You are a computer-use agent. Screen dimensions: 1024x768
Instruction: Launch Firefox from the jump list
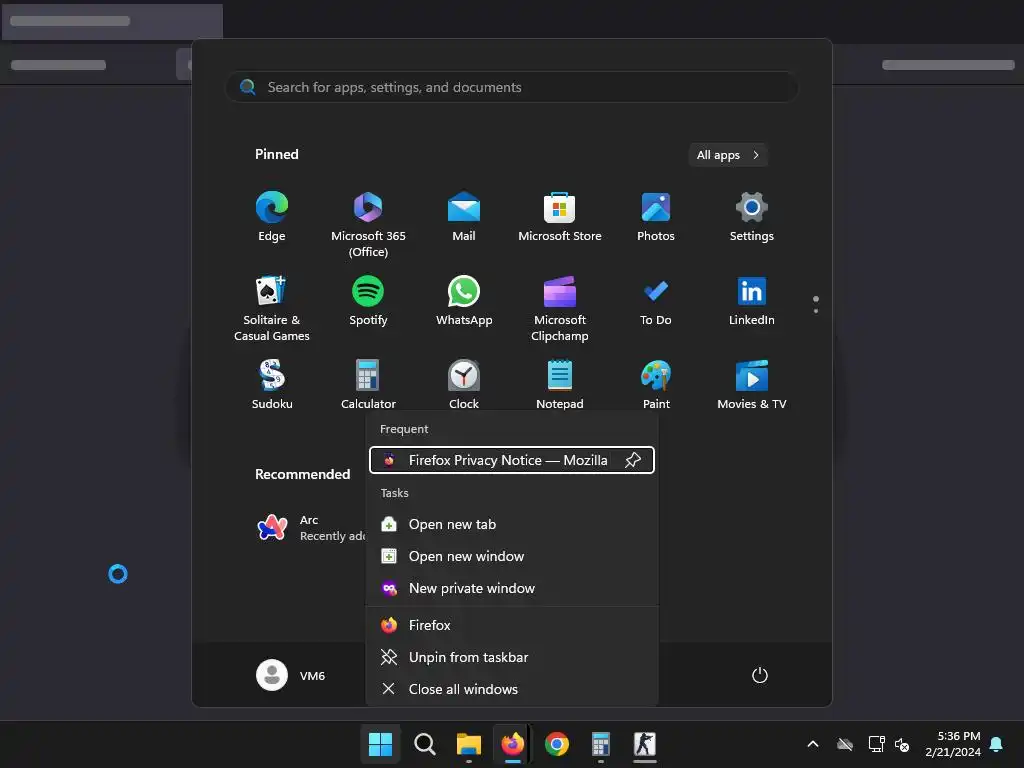click(511, 625)
